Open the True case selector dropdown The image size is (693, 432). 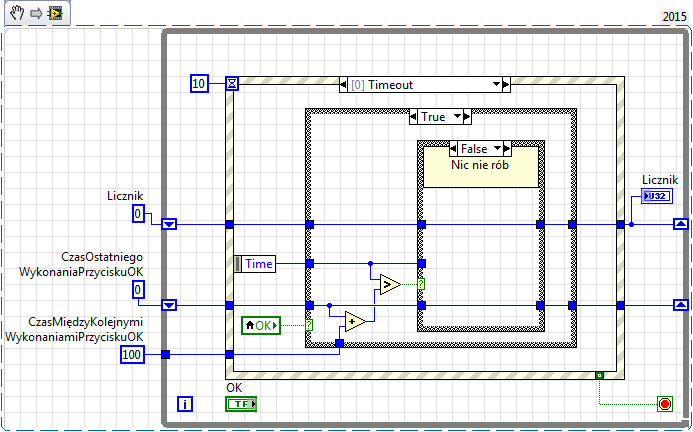click(457, 117)
